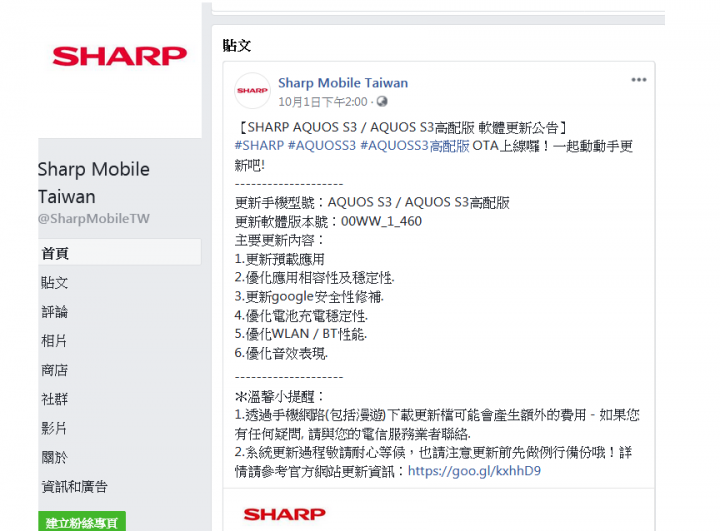Click the #AQUOSS3高配版 hashtag
Viewport: 720px width, 531px height.
pyautogui.click(x=415, y=146)
